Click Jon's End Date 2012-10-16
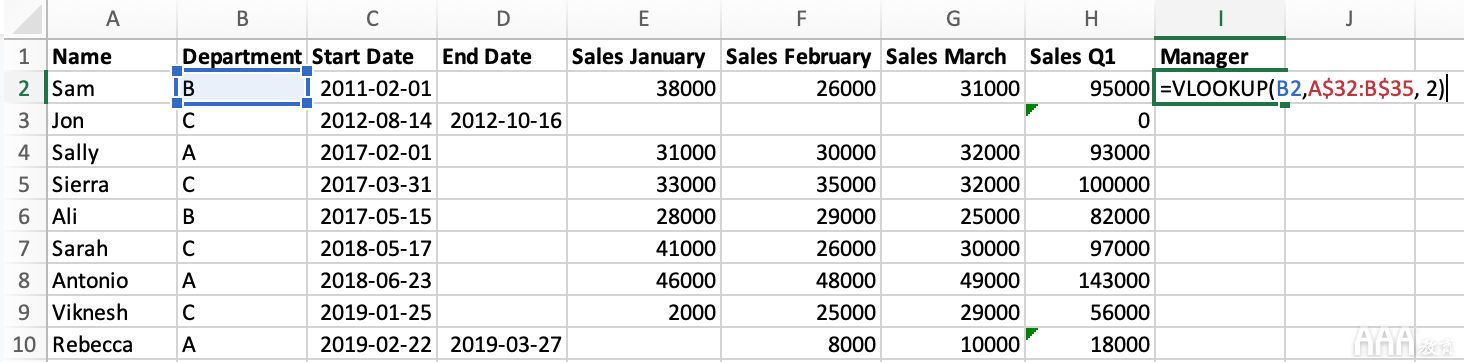Image resolution: width=1464 pixels, height=362 pixels. 503,120
